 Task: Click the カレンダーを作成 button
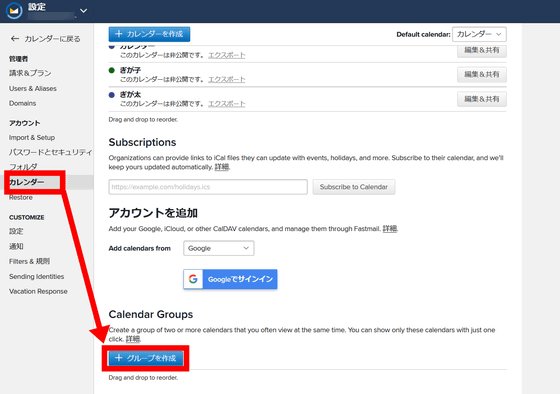tap(149, 34)
